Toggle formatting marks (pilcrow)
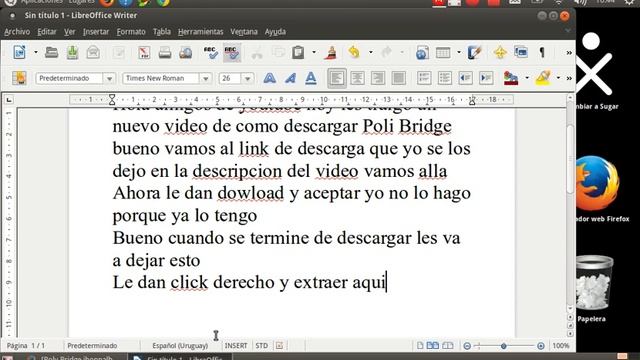 (542, 52)
